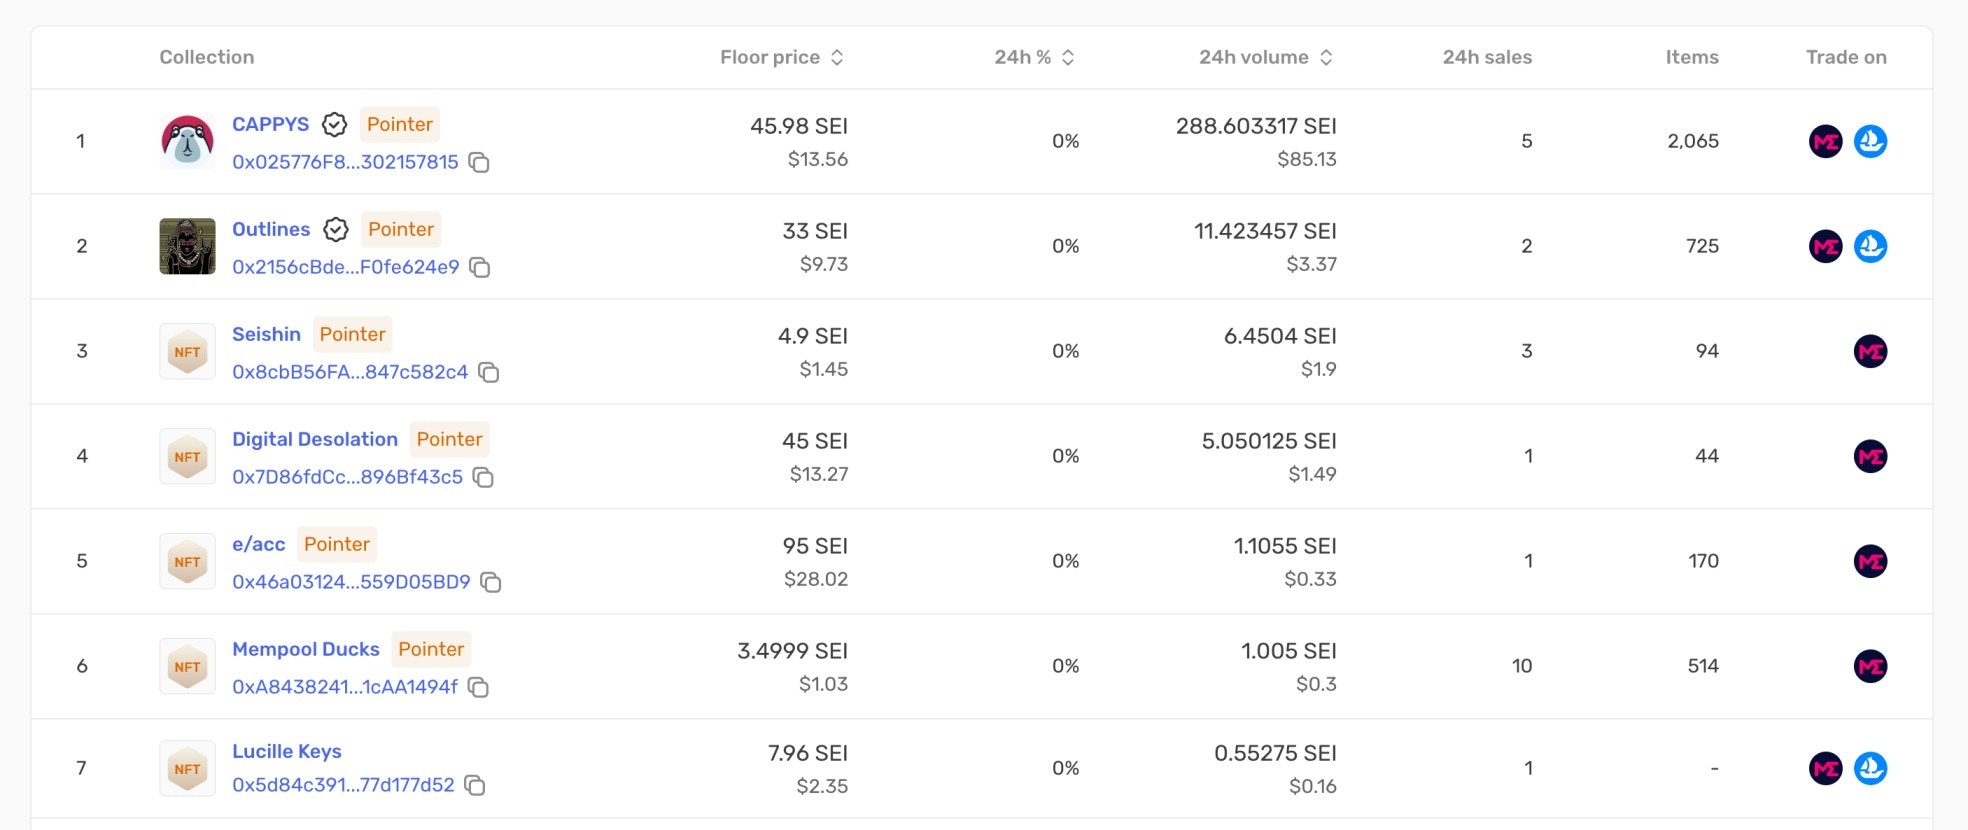1968x830 pixels.
Task: Open Lucille Keys on OpenSea
Action: click(x=1870, y=768)
